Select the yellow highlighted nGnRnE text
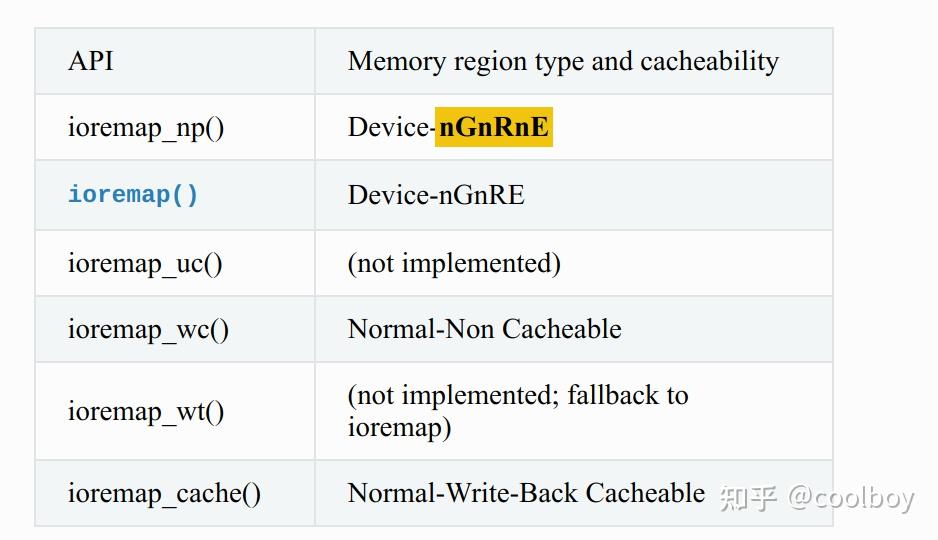The height and width of the screenshot is (540, 938). click(494, 127)
